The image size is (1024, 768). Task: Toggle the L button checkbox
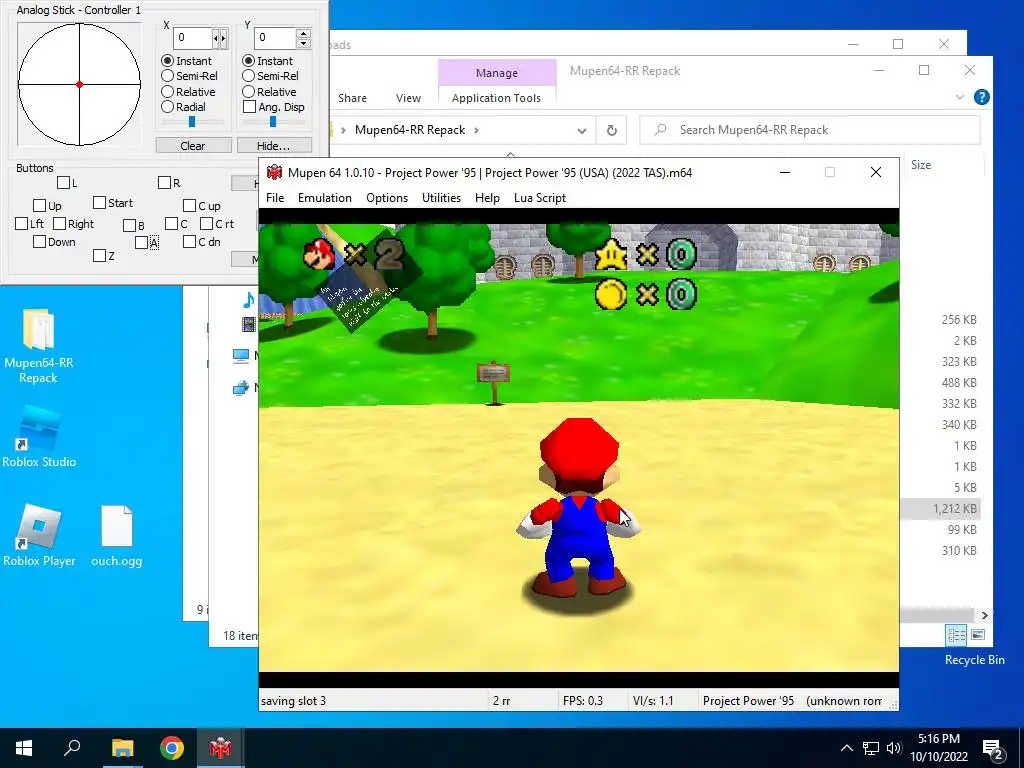63,183
